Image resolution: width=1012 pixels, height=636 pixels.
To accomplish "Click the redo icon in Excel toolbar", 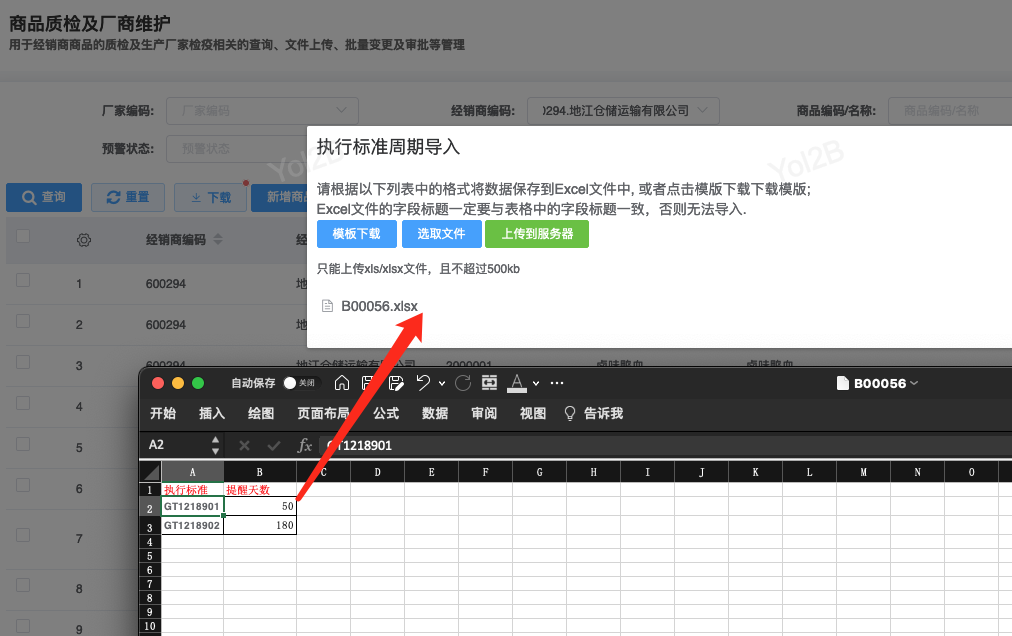I will click(x=463, y=383).
